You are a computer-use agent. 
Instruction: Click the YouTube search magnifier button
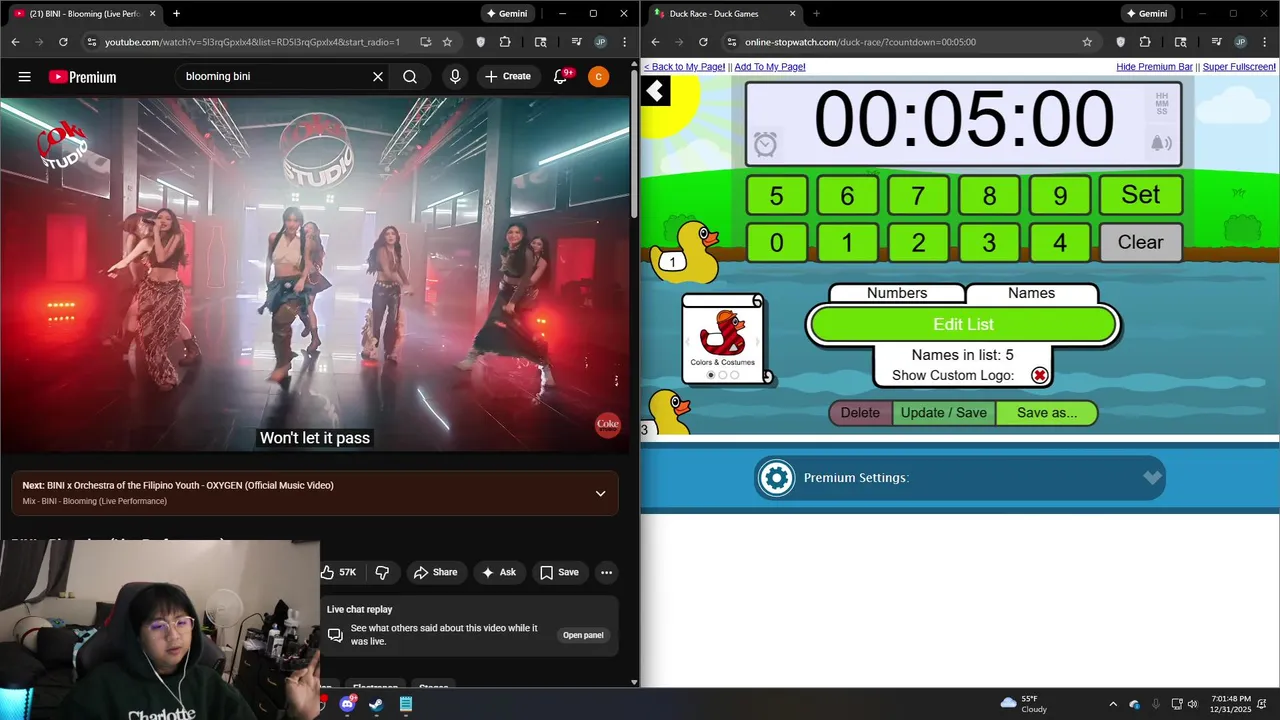[410, 77]
